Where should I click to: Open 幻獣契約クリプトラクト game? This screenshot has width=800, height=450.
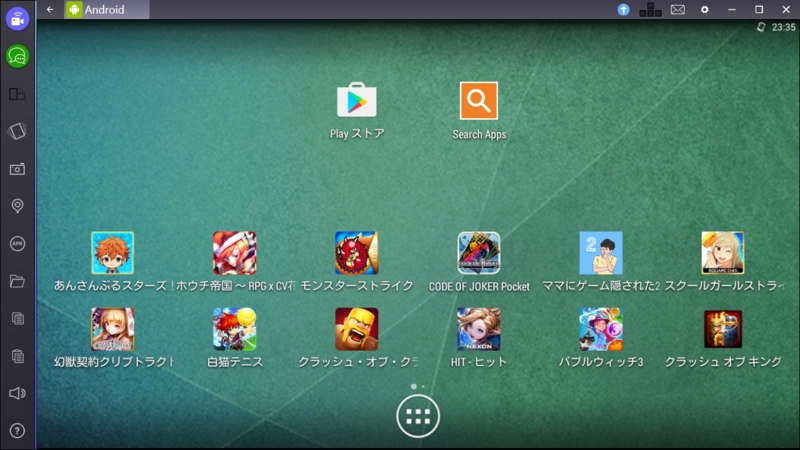click(112, 329)
